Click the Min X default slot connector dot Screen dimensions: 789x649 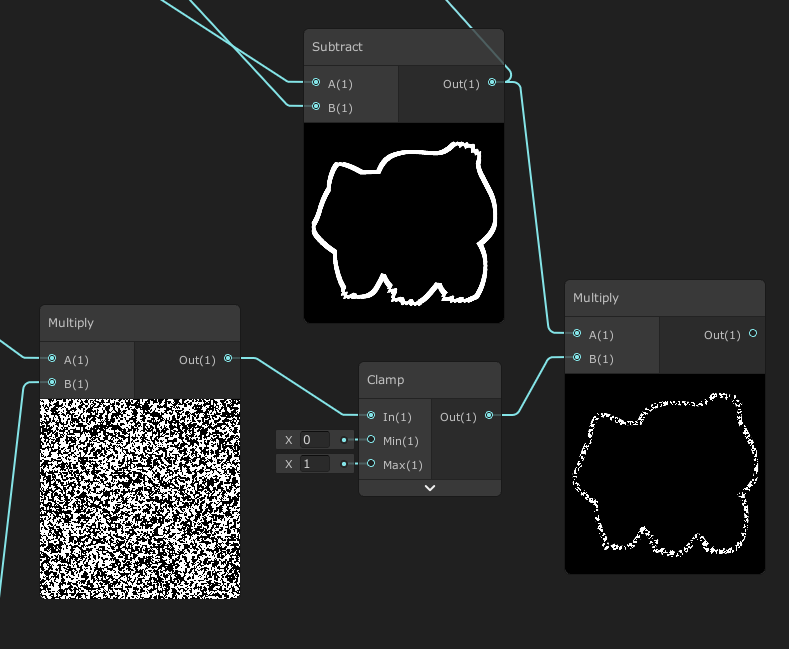pos(344,440)
